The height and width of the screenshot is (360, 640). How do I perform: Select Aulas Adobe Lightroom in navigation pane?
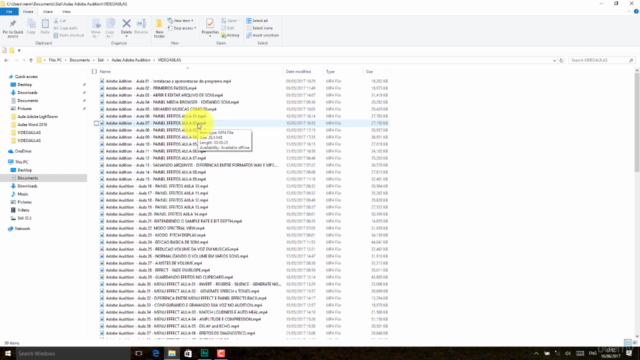[34, 117]
